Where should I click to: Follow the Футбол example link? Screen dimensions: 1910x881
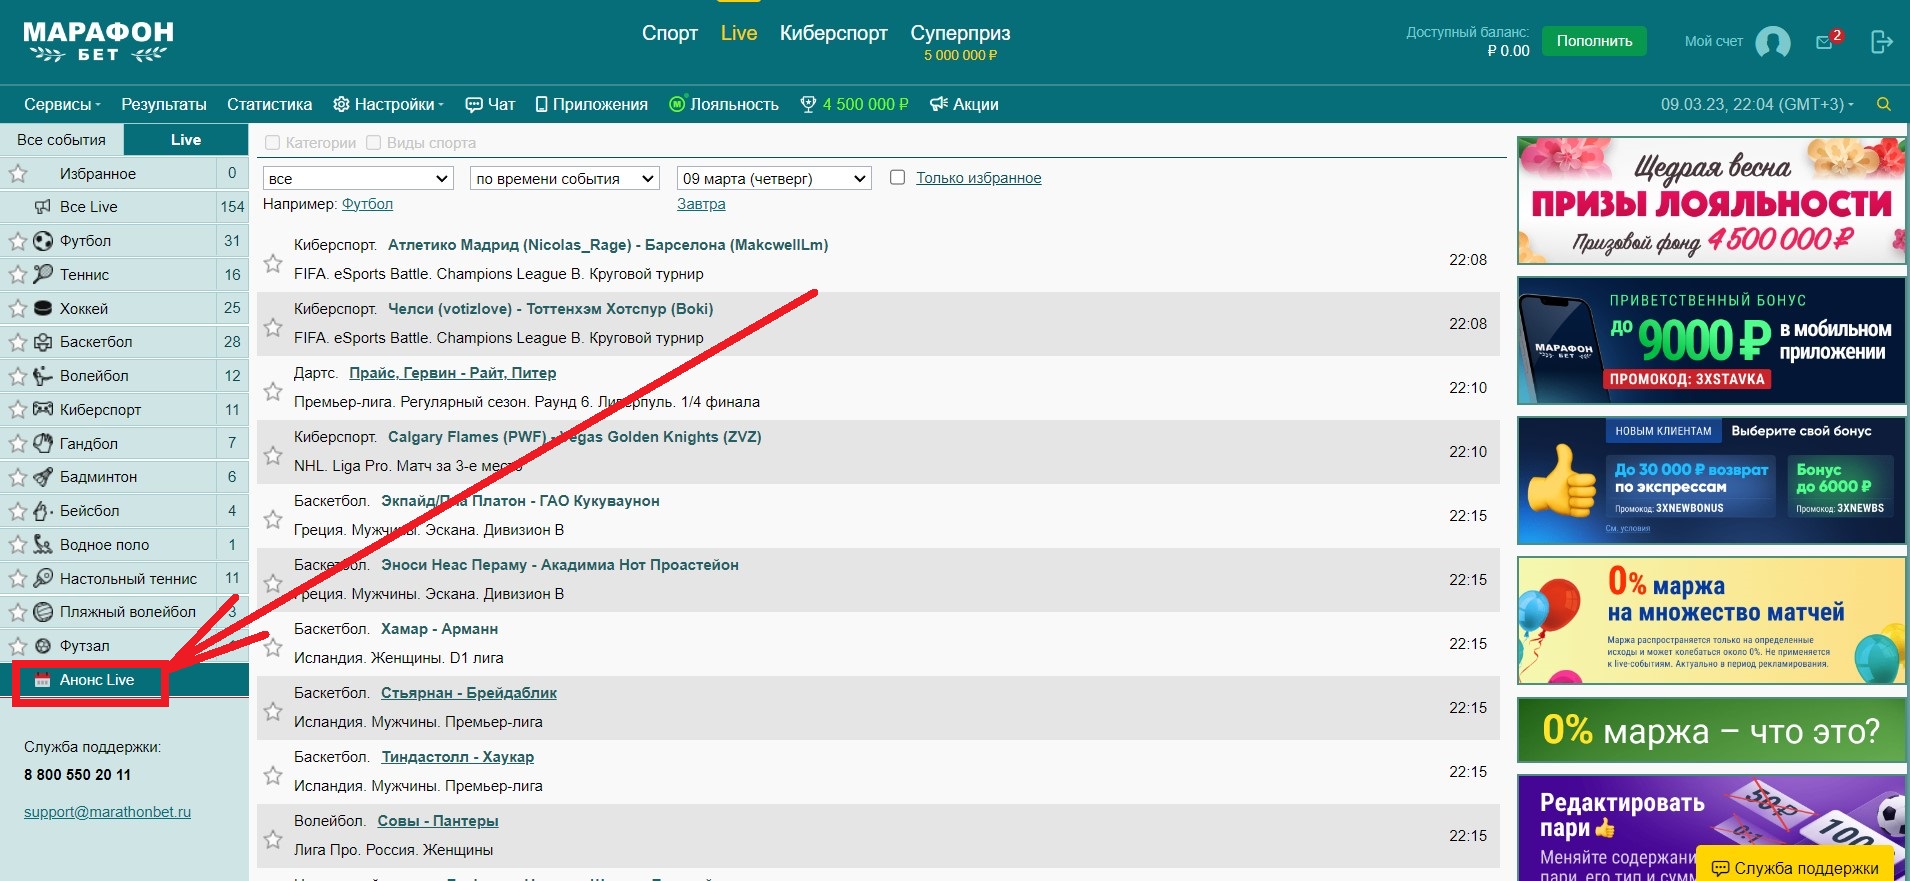(x=367, y=204)
